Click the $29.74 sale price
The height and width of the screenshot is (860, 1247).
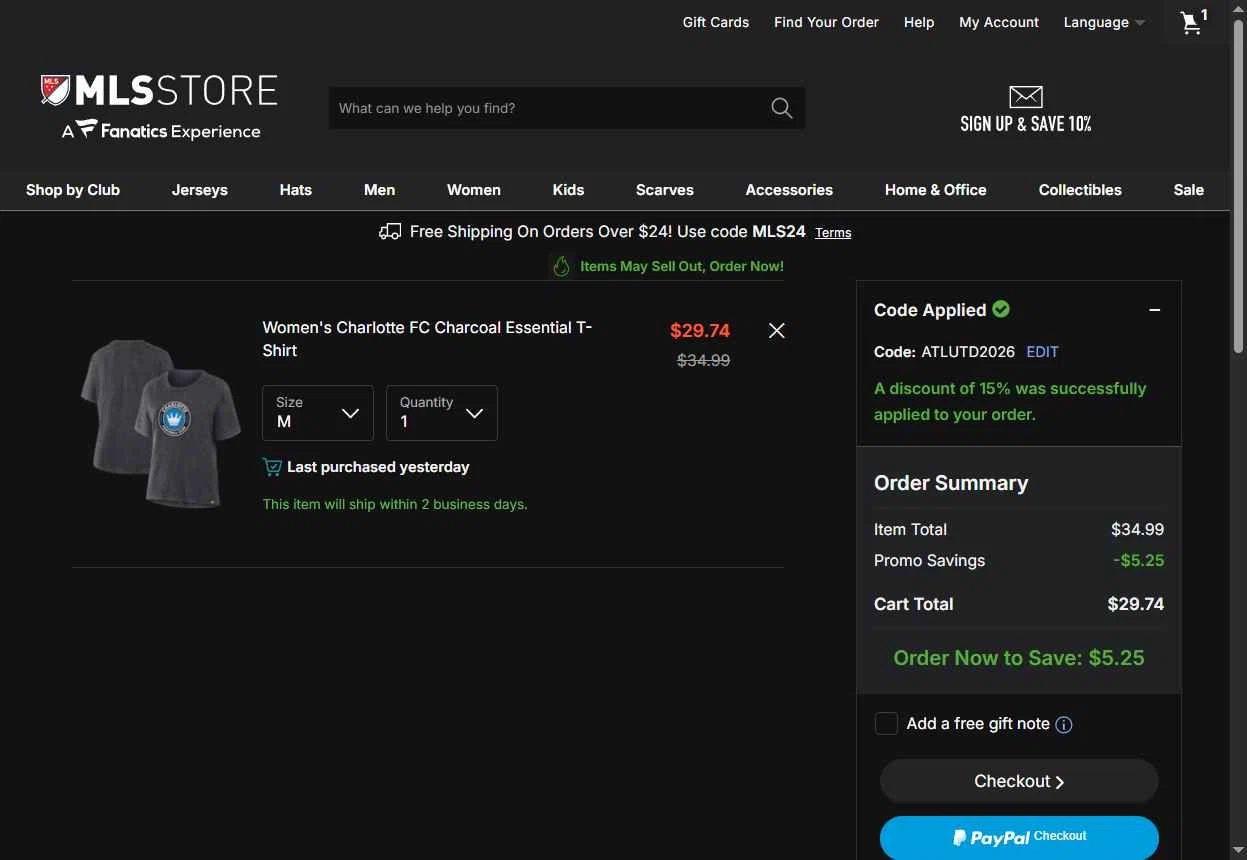tap(700, 331)
